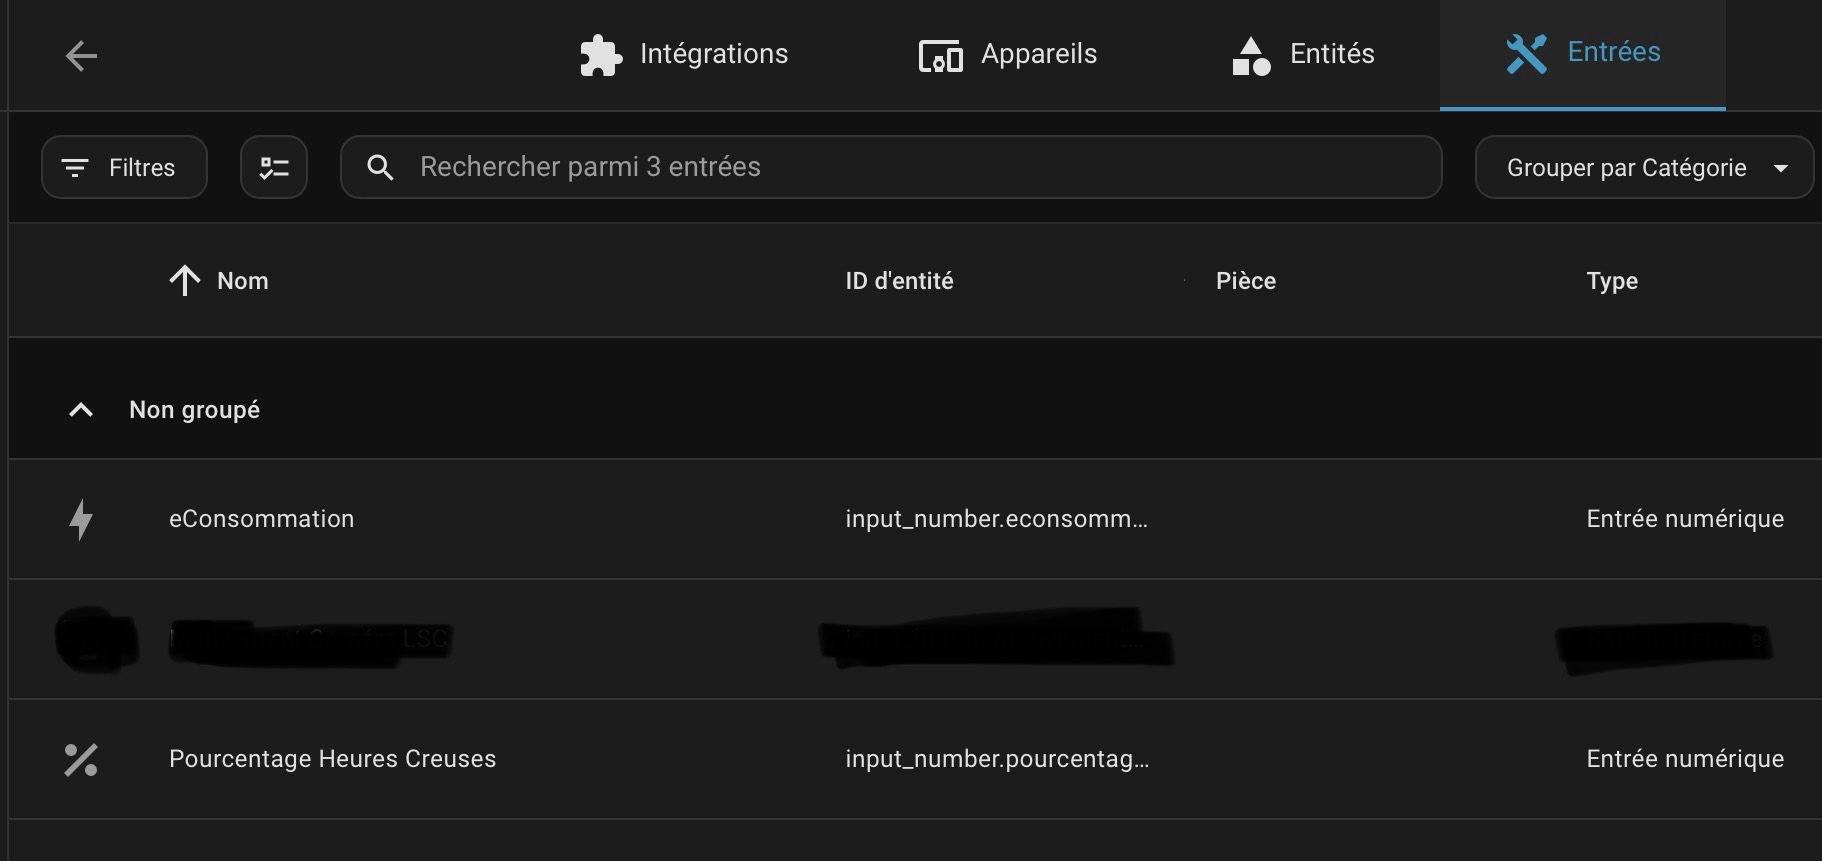Image resolution: width=1822 pixels, height=861 pixels.
Task: Click the Entrées tools icon
Action: coord(1526,54)
